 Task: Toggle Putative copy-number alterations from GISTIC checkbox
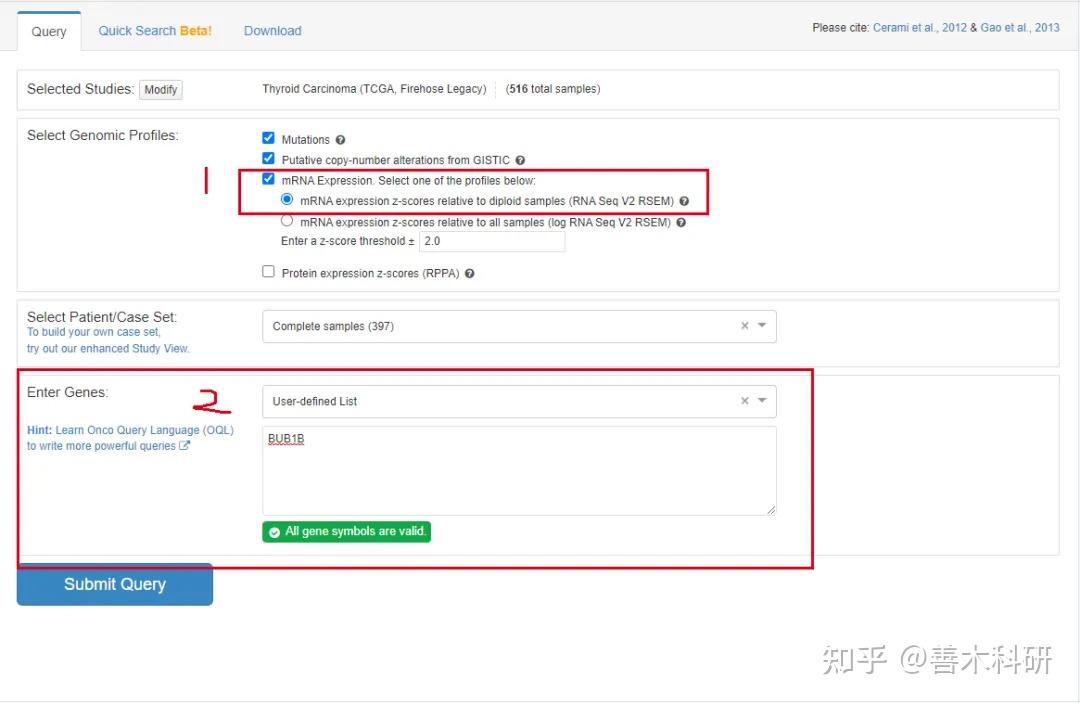tap(269, 159)
